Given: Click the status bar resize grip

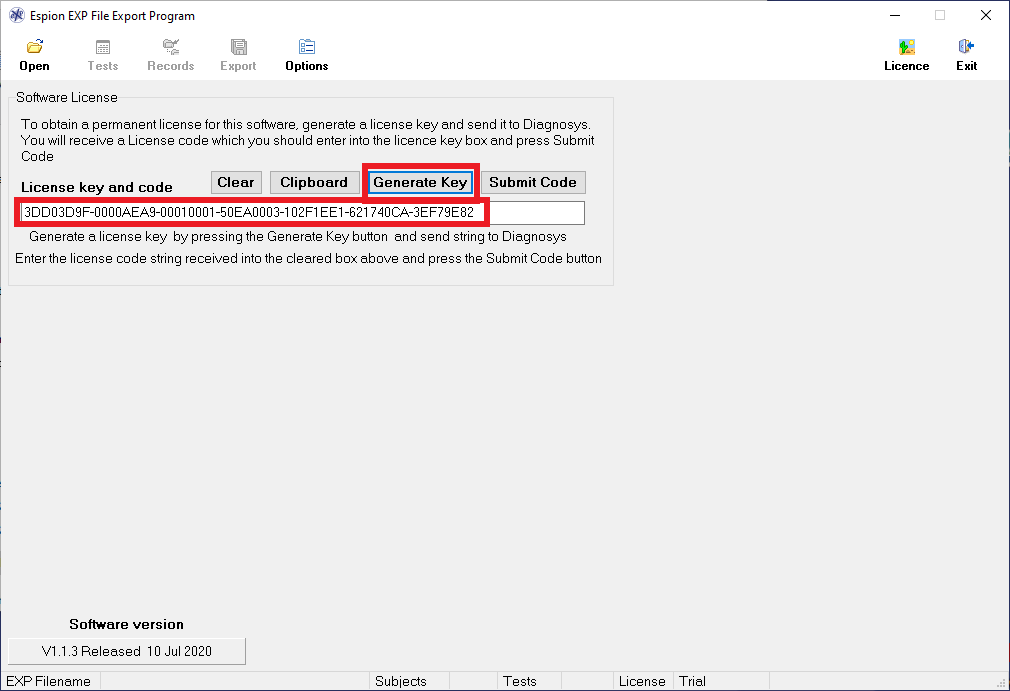Looking at the screenshot, I should (1001, 683).
